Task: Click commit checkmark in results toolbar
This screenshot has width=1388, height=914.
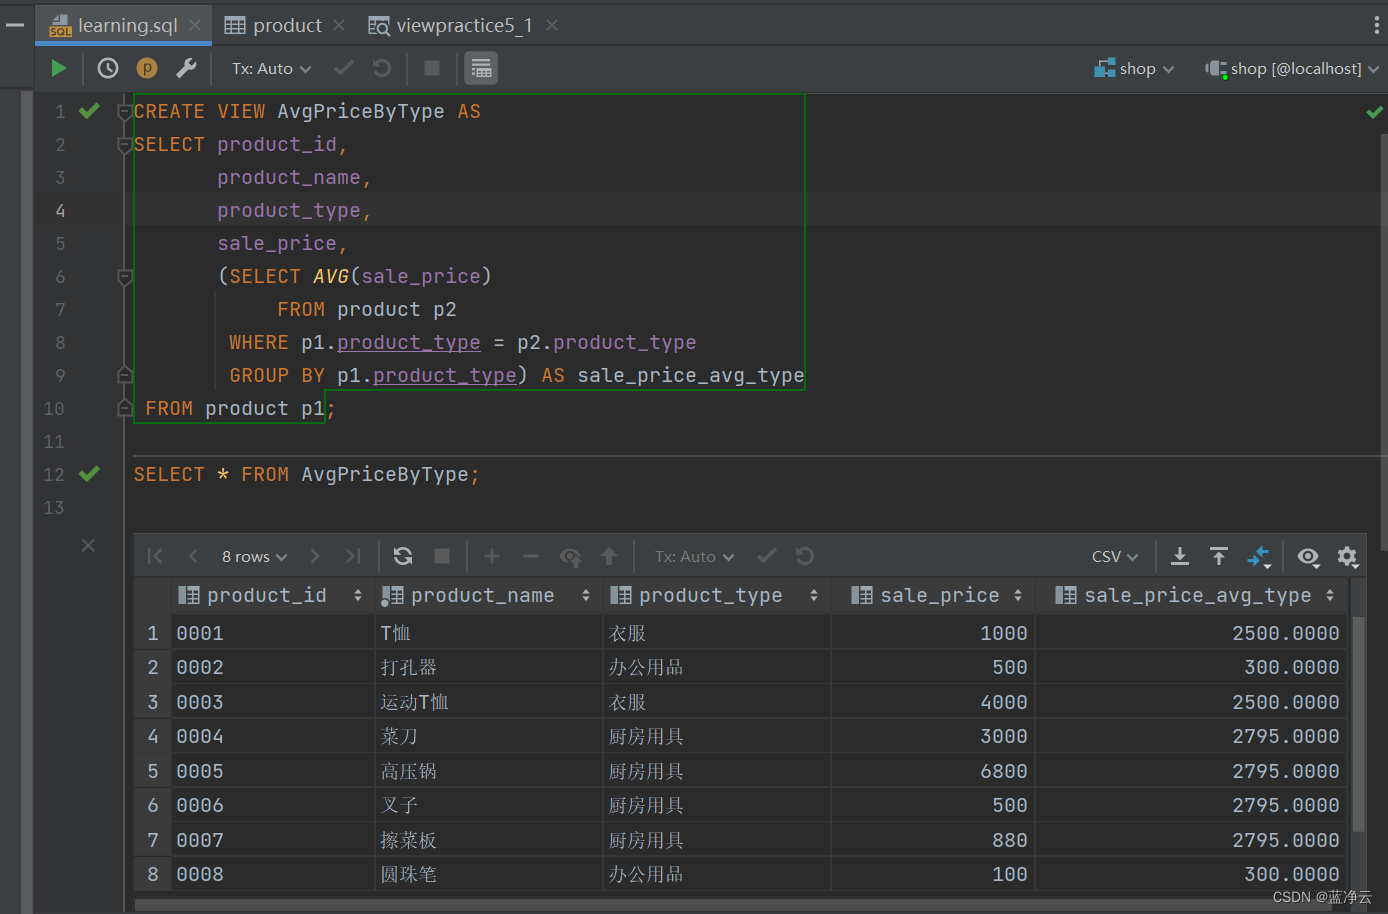Action: pyautogui.click(x=767, y=556)
